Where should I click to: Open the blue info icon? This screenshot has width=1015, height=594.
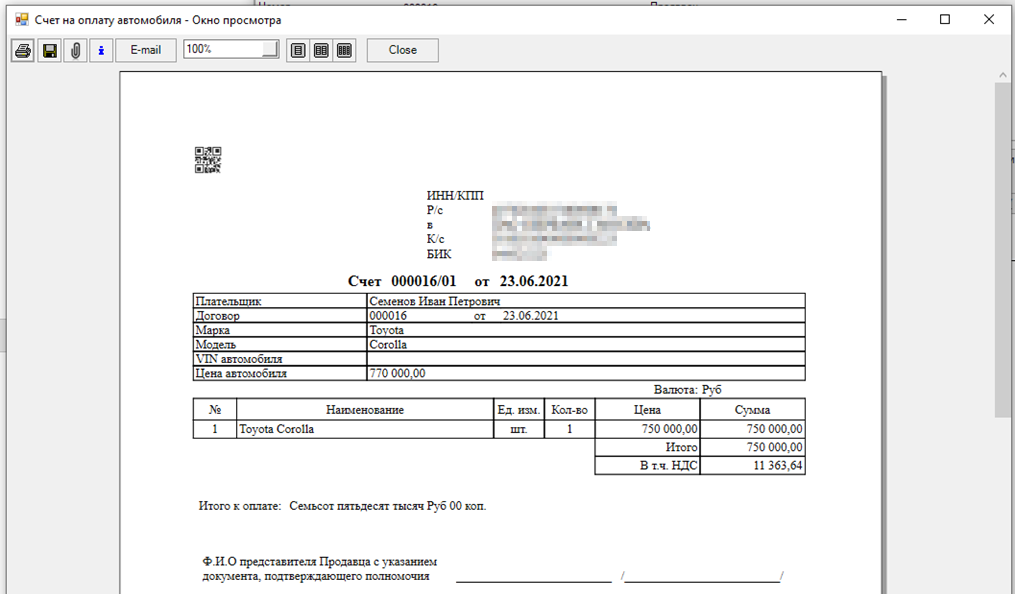(x=101, y=50)
